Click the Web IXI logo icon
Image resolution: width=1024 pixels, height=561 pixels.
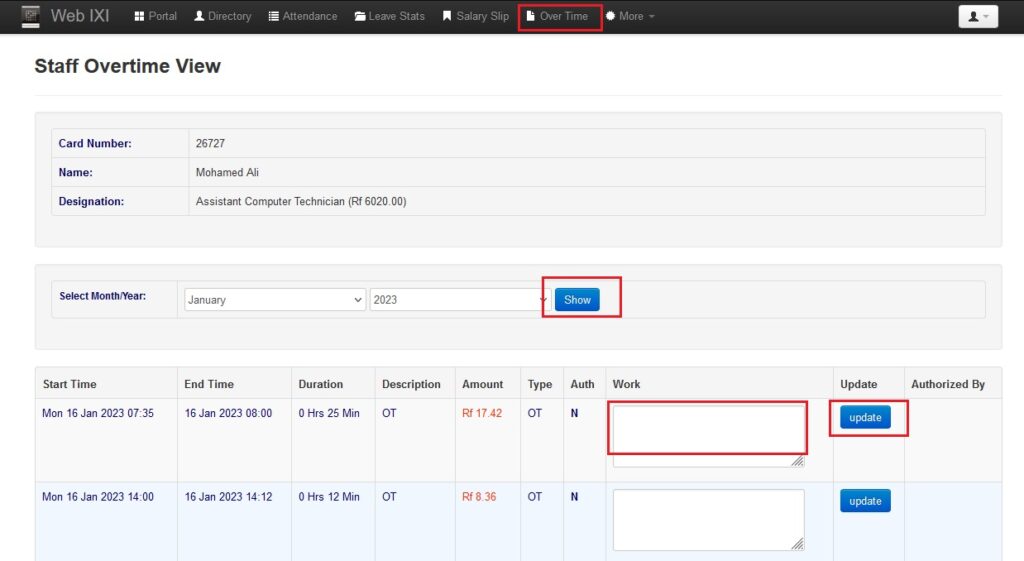tap(31, 16)
